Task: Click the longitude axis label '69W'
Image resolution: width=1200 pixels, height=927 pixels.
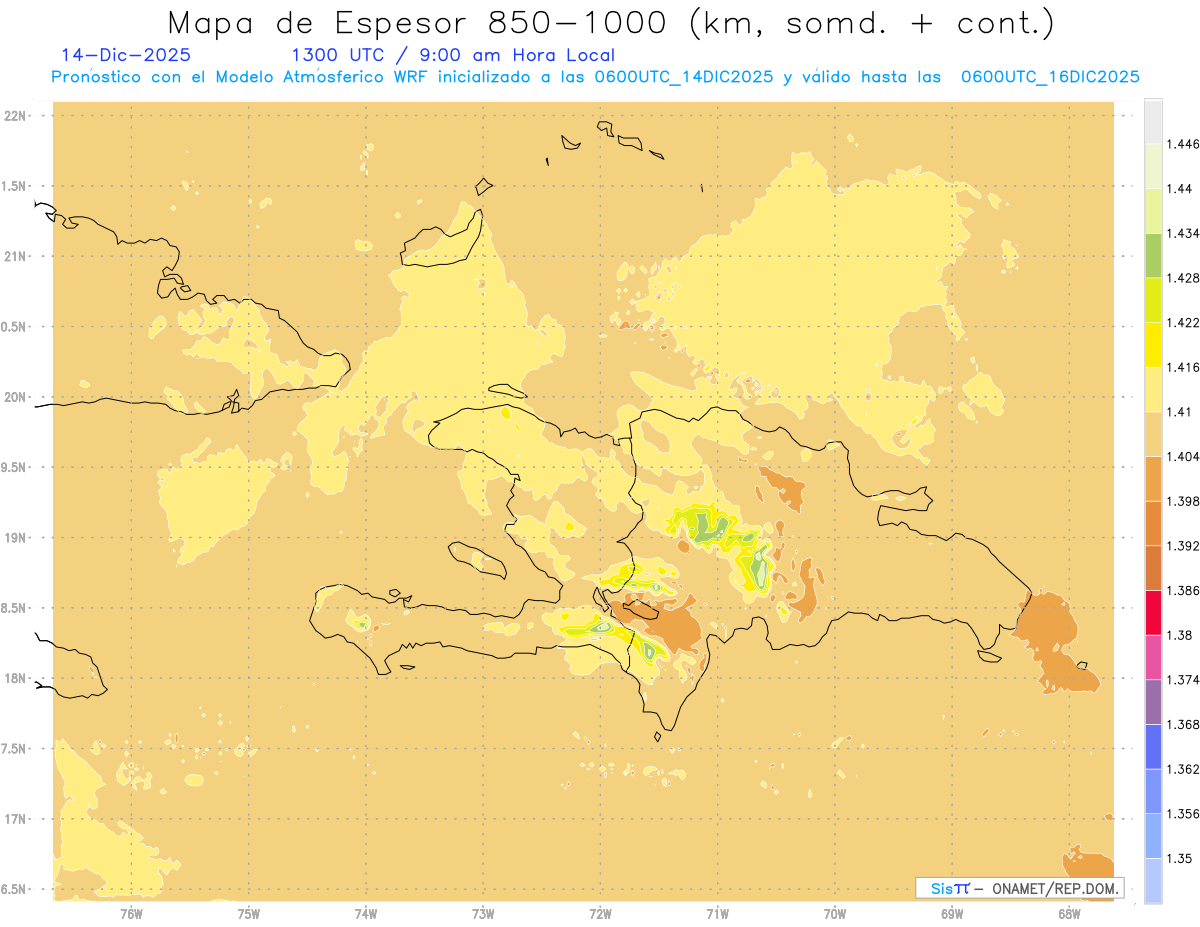Action: point(952,914)
